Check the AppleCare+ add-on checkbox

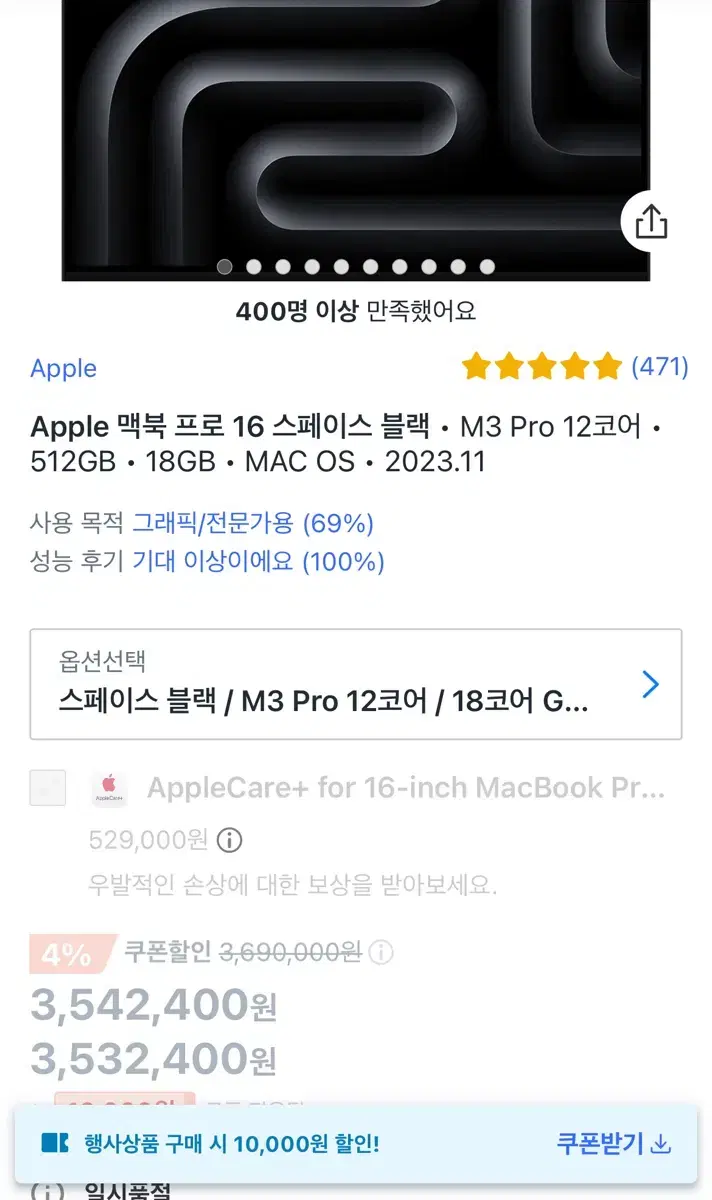[x=48, y=788]
